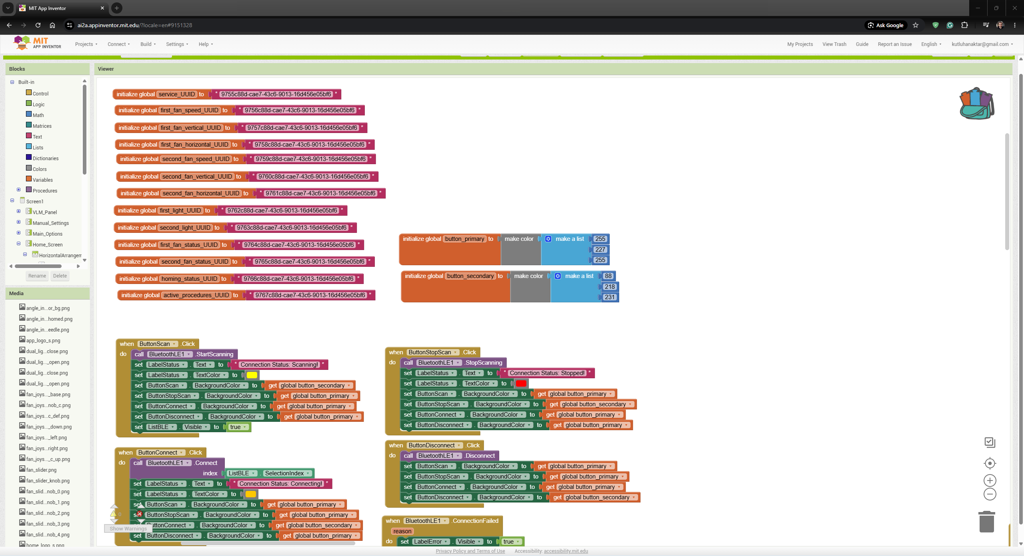Click the Delete button in Blocks panel
1024x556 pixels.
pyautogui.click(x=59, y=276)
